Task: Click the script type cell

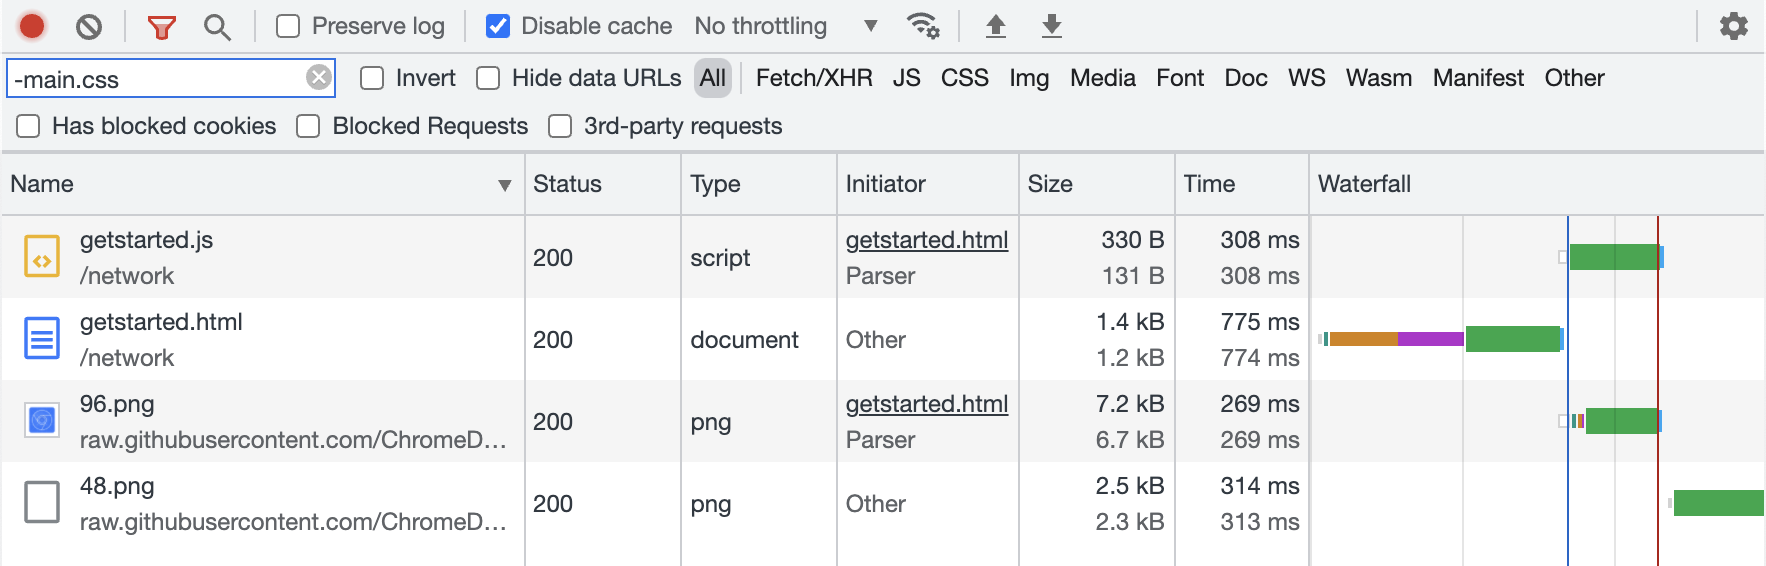Action: tap(720, 258)
